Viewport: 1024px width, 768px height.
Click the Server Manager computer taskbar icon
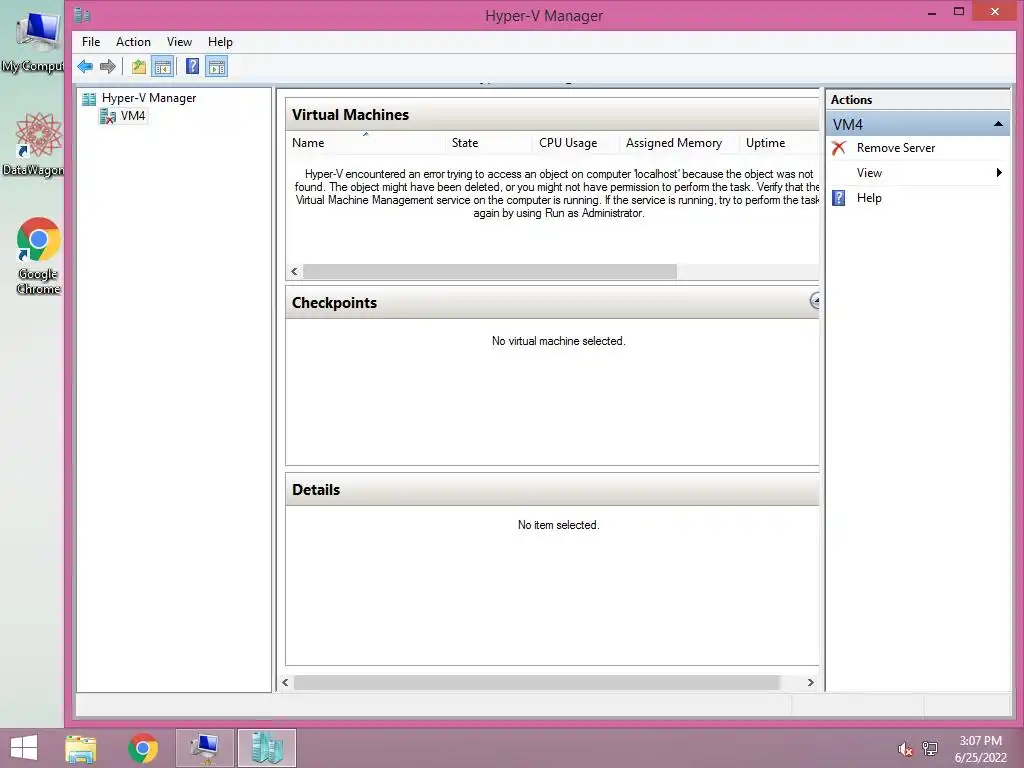click(204, 748)
